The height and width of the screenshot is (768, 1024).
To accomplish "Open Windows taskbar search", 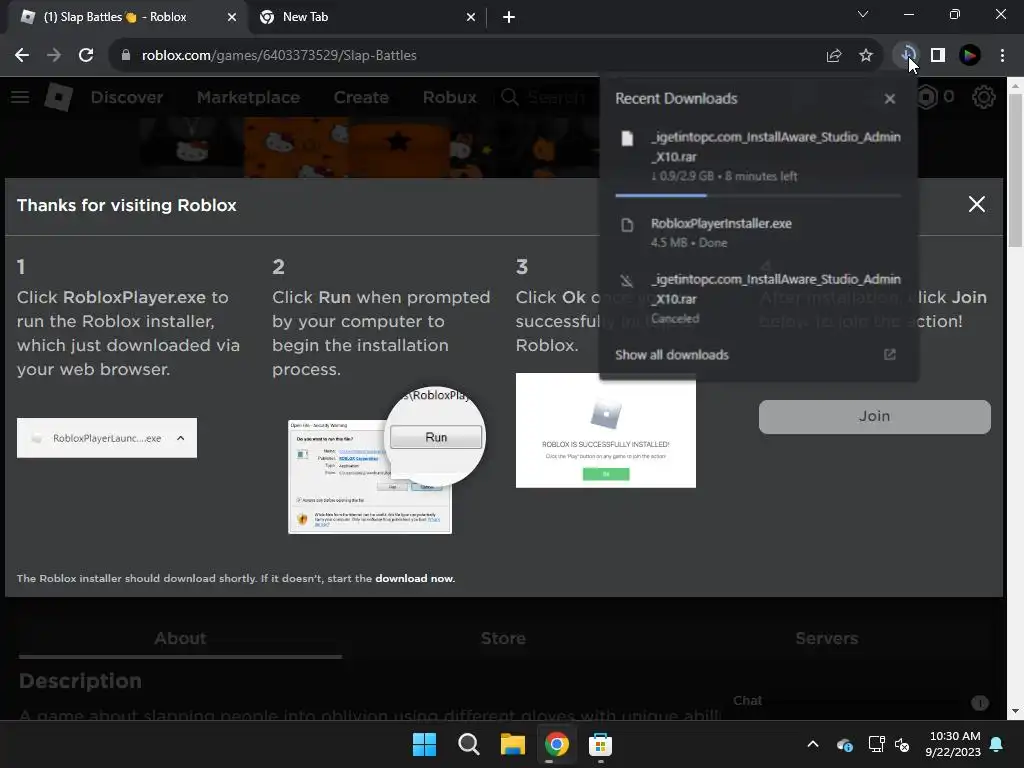I will tap(469, 744).
